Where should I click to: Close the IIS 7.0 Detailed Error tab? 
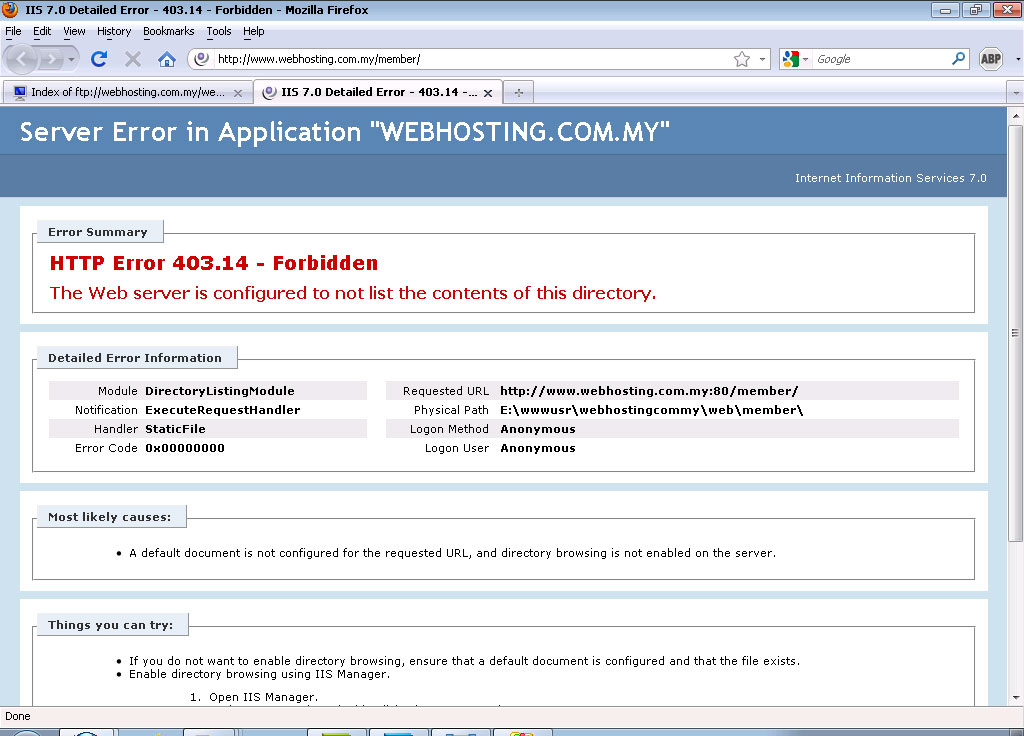[x=488, y=93]
